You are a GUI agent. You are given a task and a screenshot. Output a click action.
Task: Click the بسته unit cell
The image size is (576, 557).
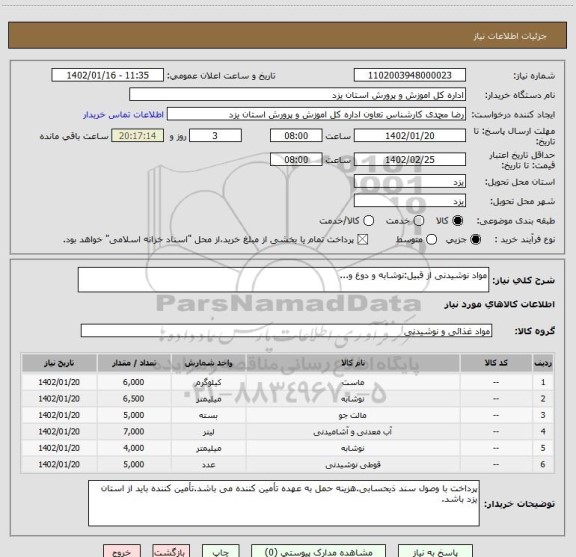(209, 415)
